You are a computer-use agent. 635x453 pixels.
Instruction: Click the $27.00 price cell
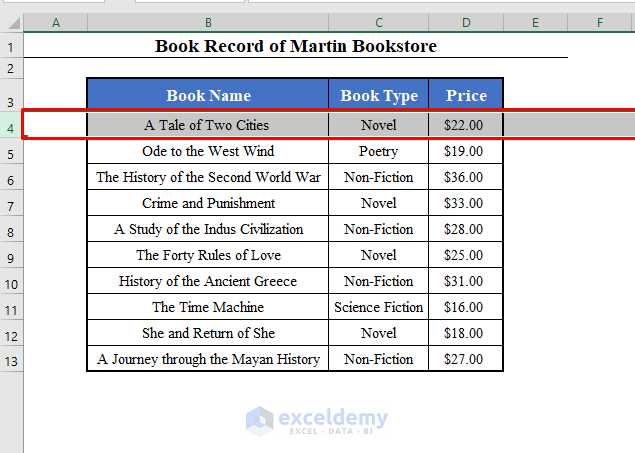[x=462, y=359]
